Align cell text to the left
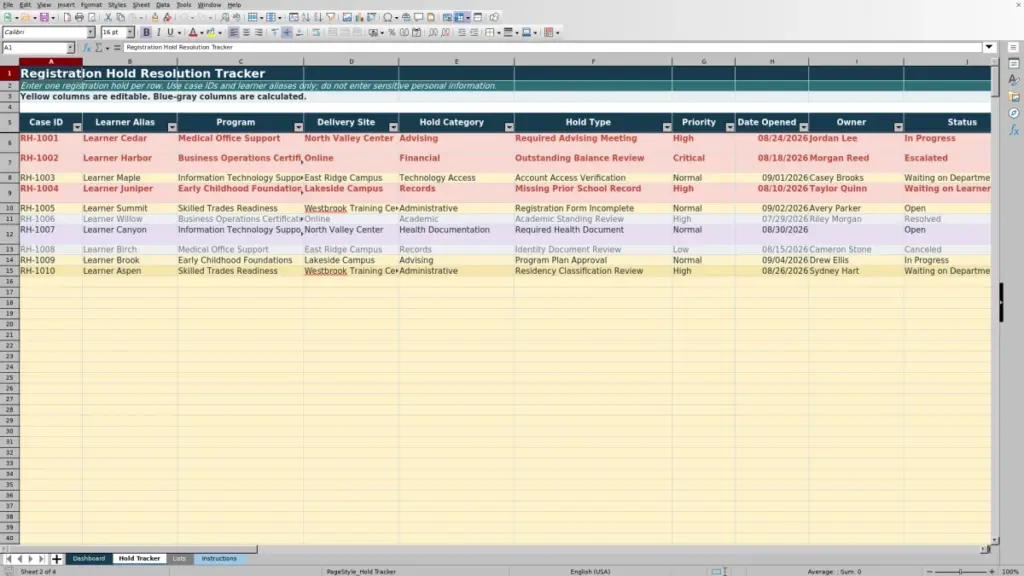Image resolution: width=1024 pixels, height=576 pixels. 234,32
